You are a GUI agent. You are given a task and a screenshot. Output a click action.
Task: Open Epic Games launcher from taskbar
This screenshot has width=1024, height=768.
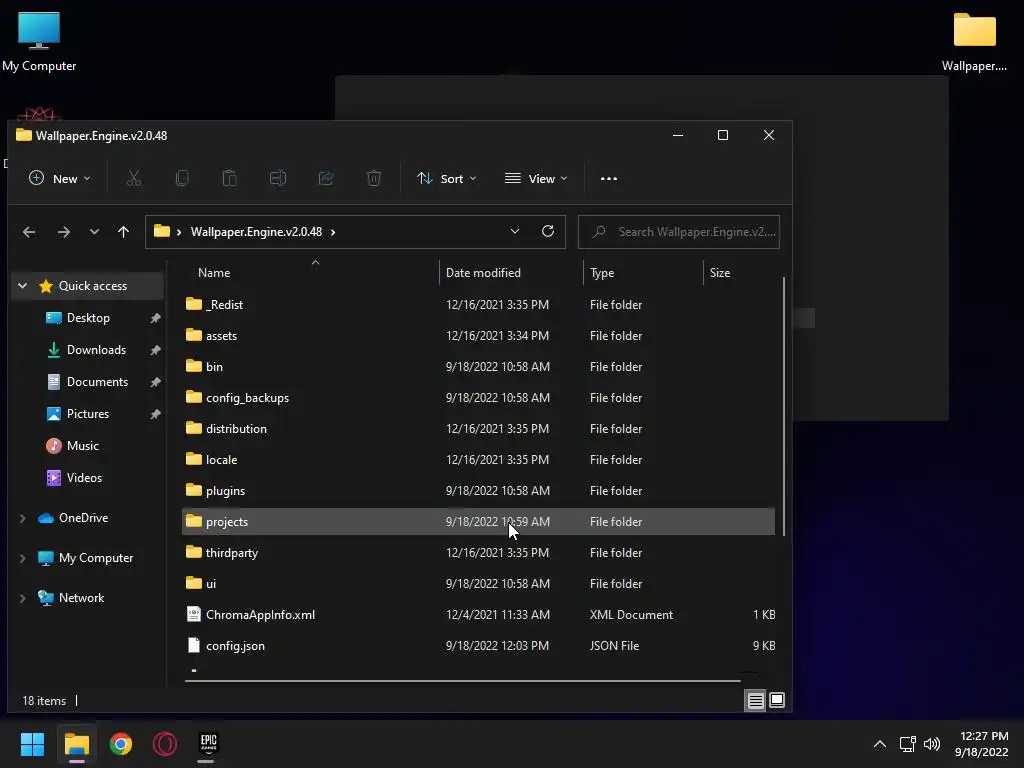tap(208, 744)
